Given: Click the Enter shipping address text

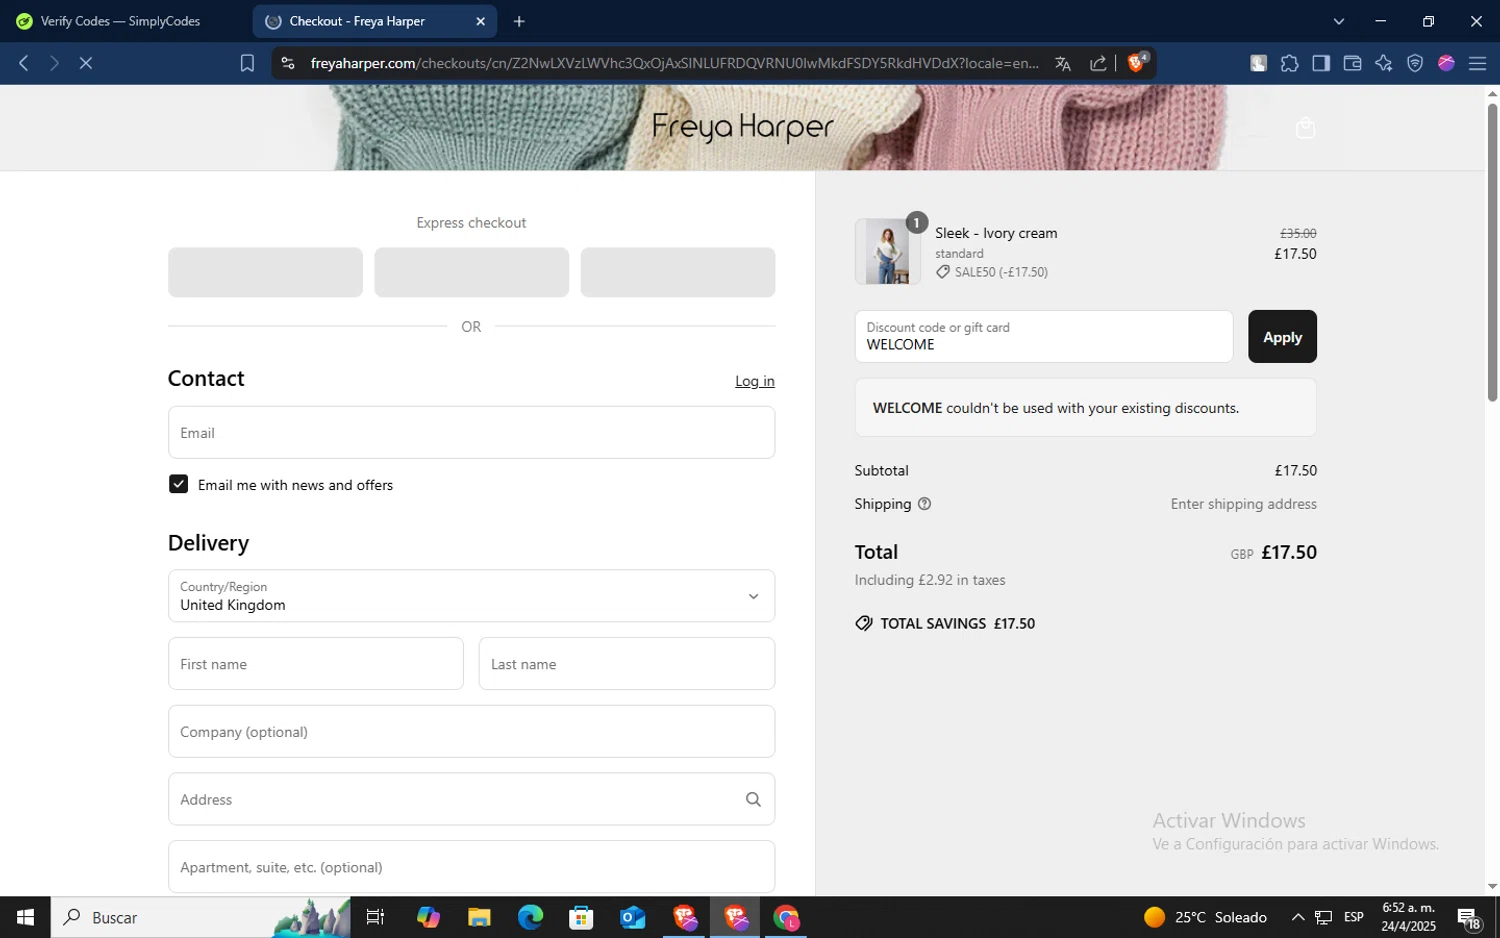Looking at the screenshot, I should click(x=1243, y=504).
